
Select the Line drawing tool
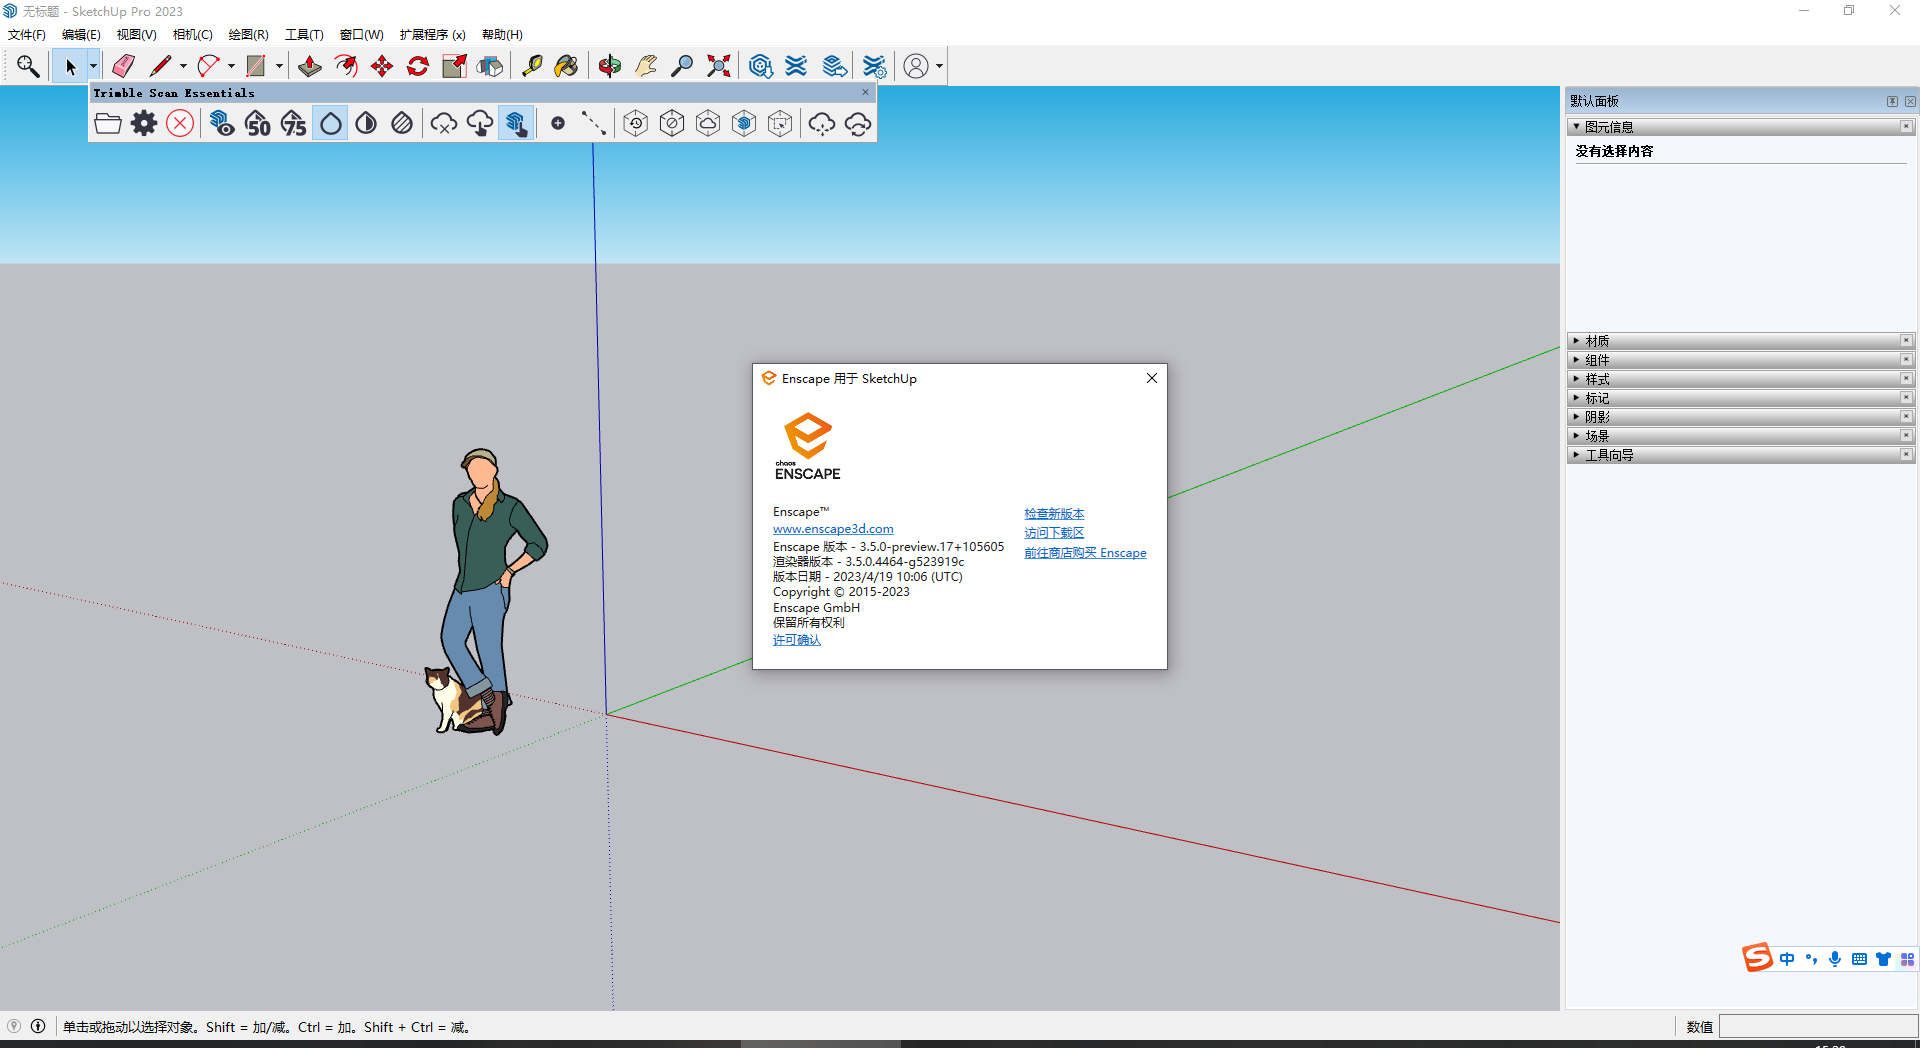pyautogui.click(x=161, y=65)
